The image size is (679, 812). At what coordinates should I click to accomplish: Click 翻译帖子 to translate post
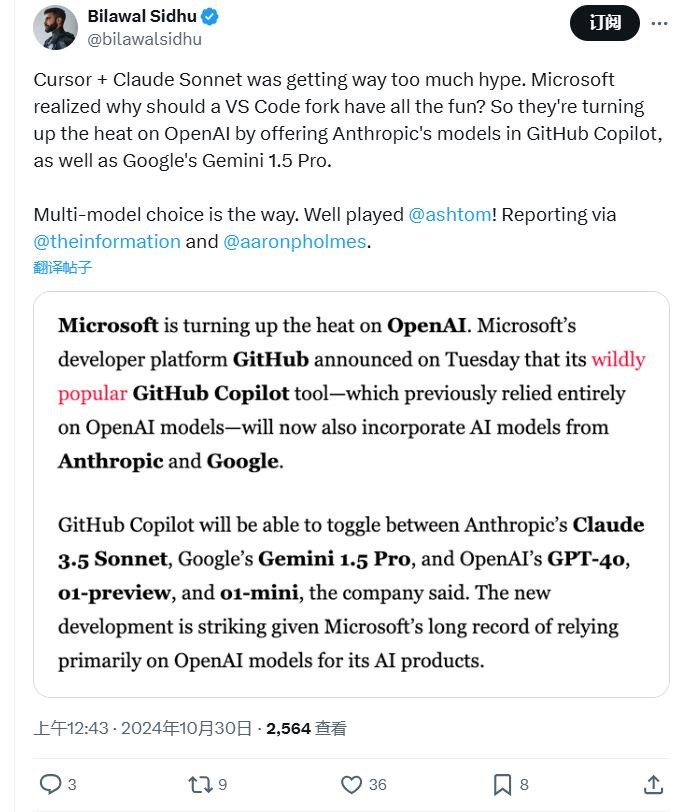click(62, 267)
